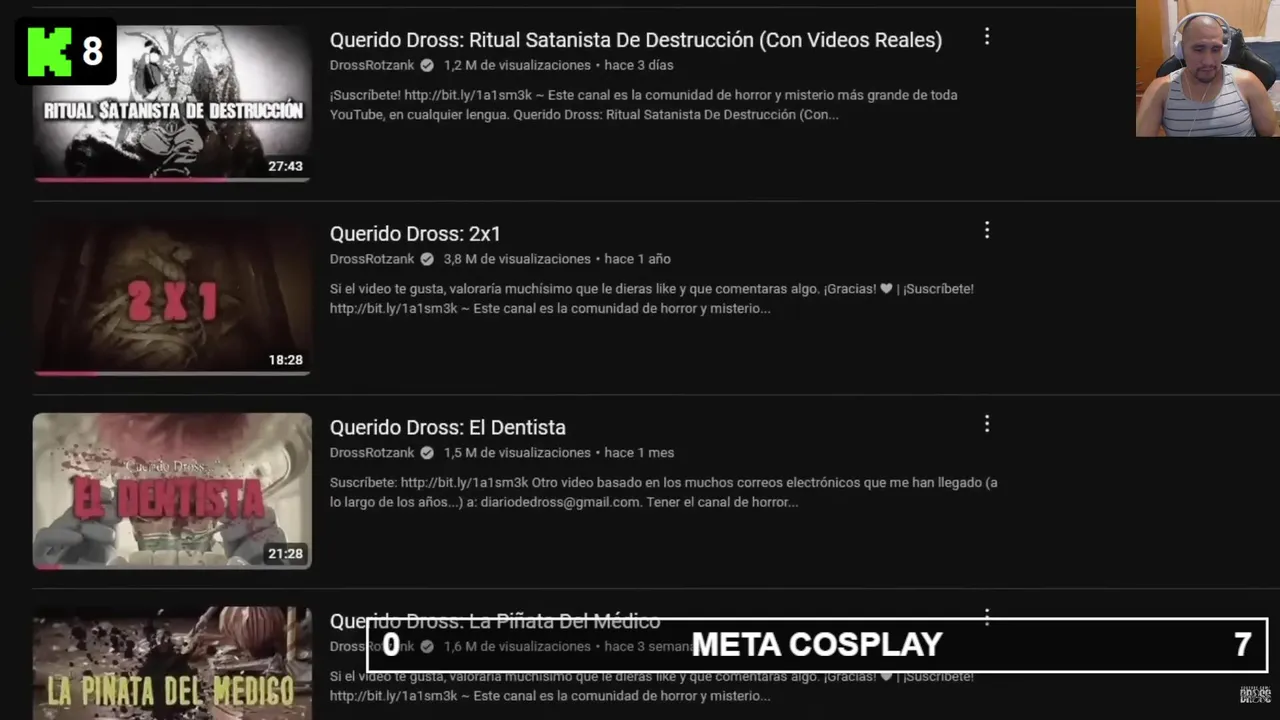
Task: Click '3,8 M de visualizaciones' text
Action: click(517, 259)
